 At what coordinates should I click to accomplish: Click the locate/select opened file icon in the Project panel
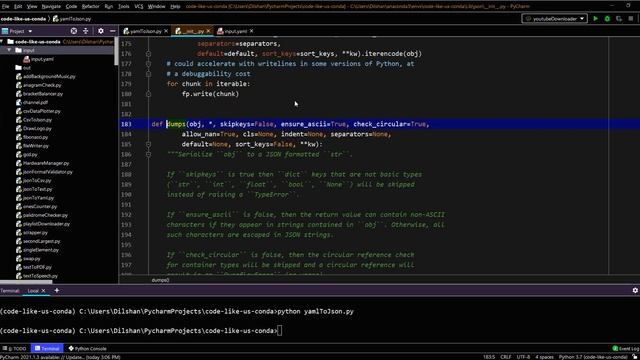coord(73,31)
